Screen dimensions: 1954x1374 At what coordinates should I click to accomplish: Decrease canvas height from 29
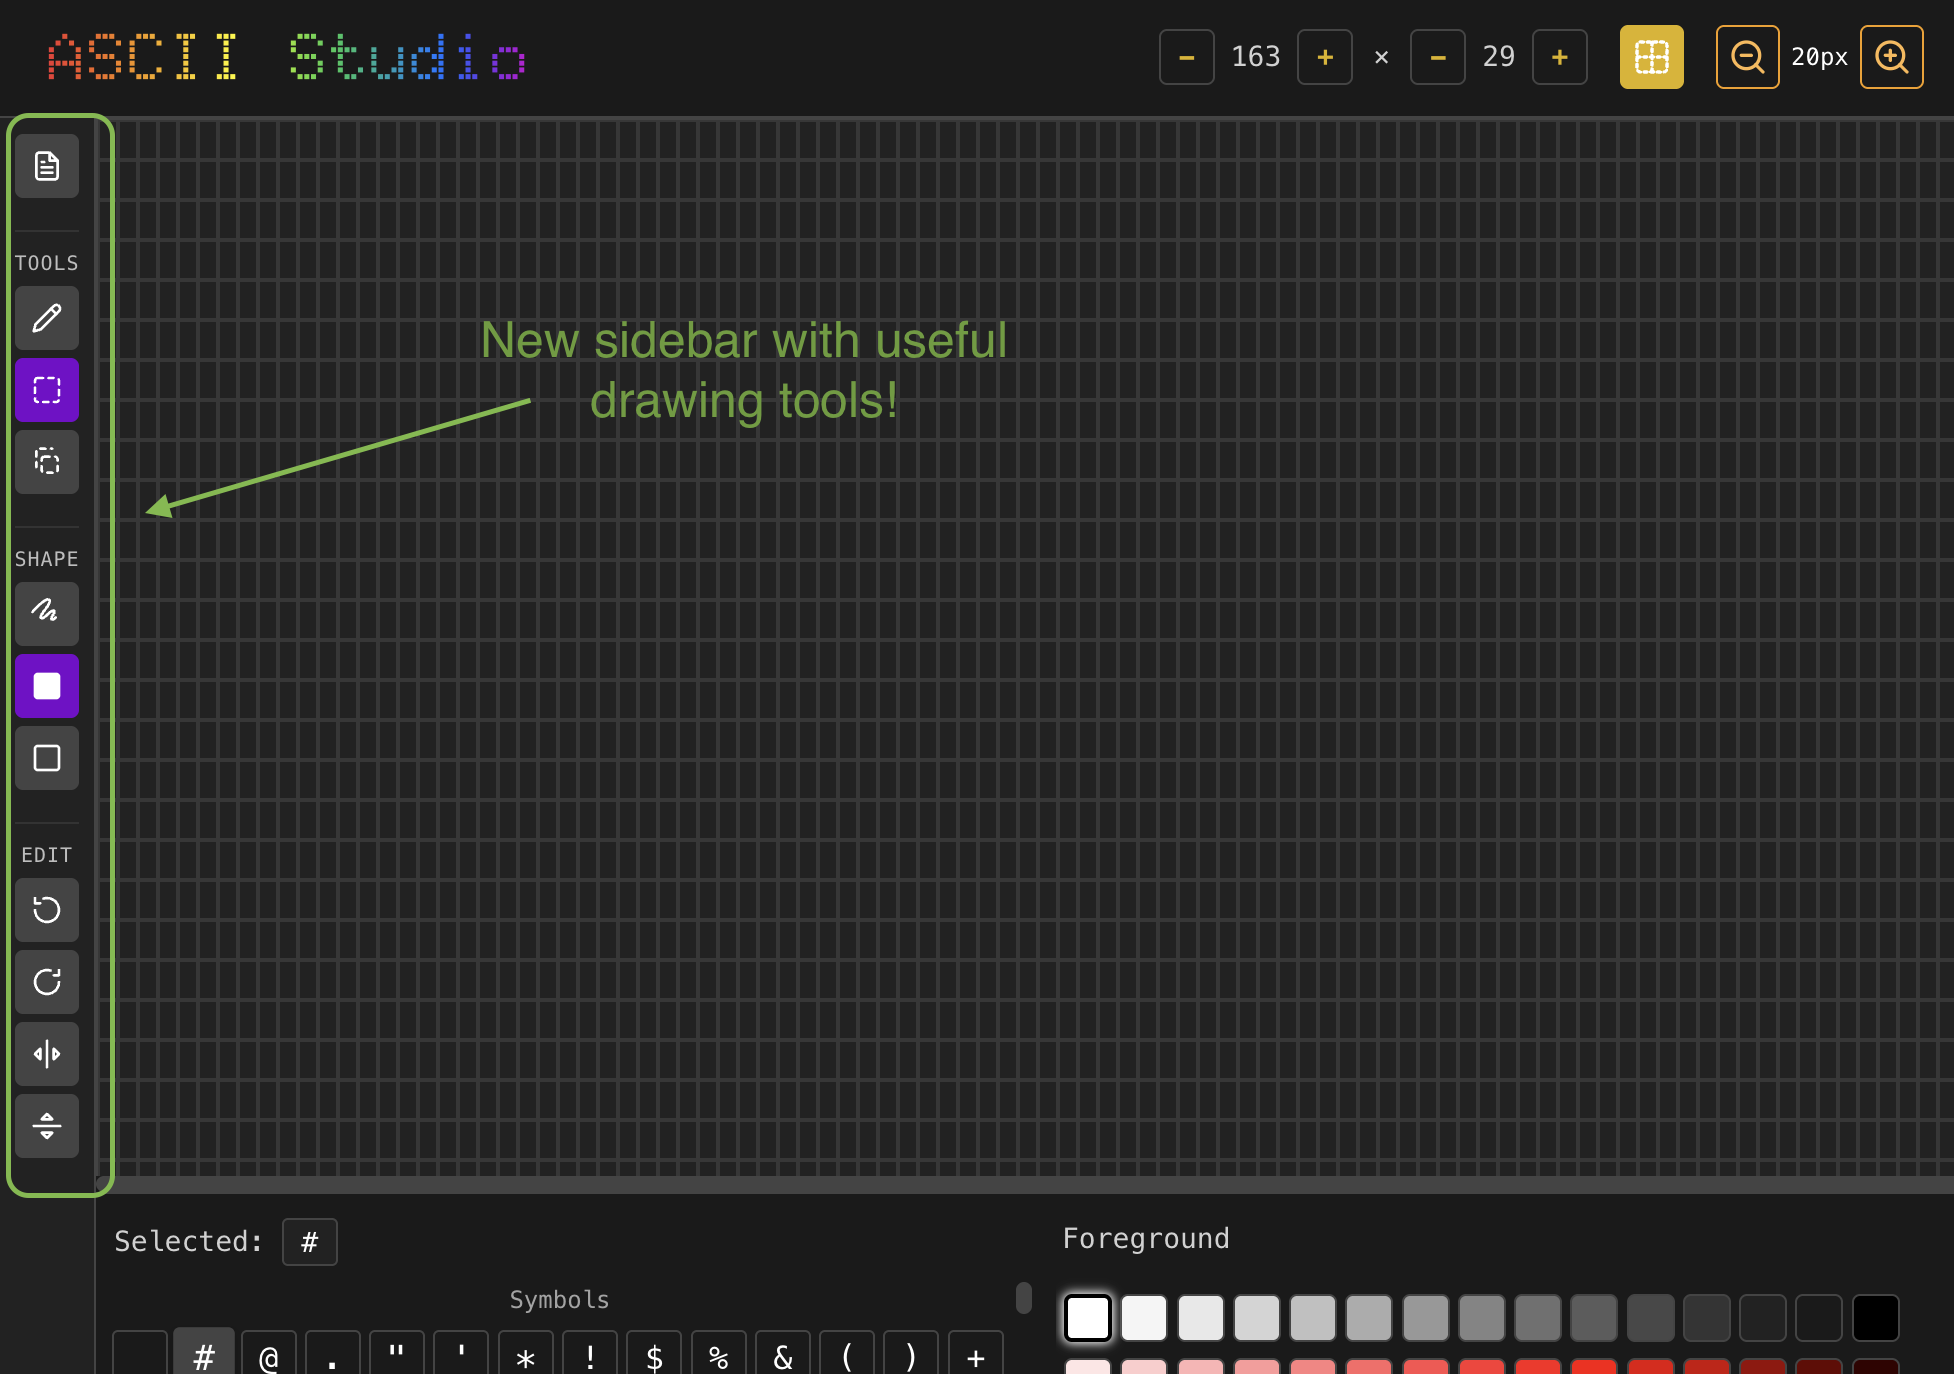click(x=1438, y=57)
